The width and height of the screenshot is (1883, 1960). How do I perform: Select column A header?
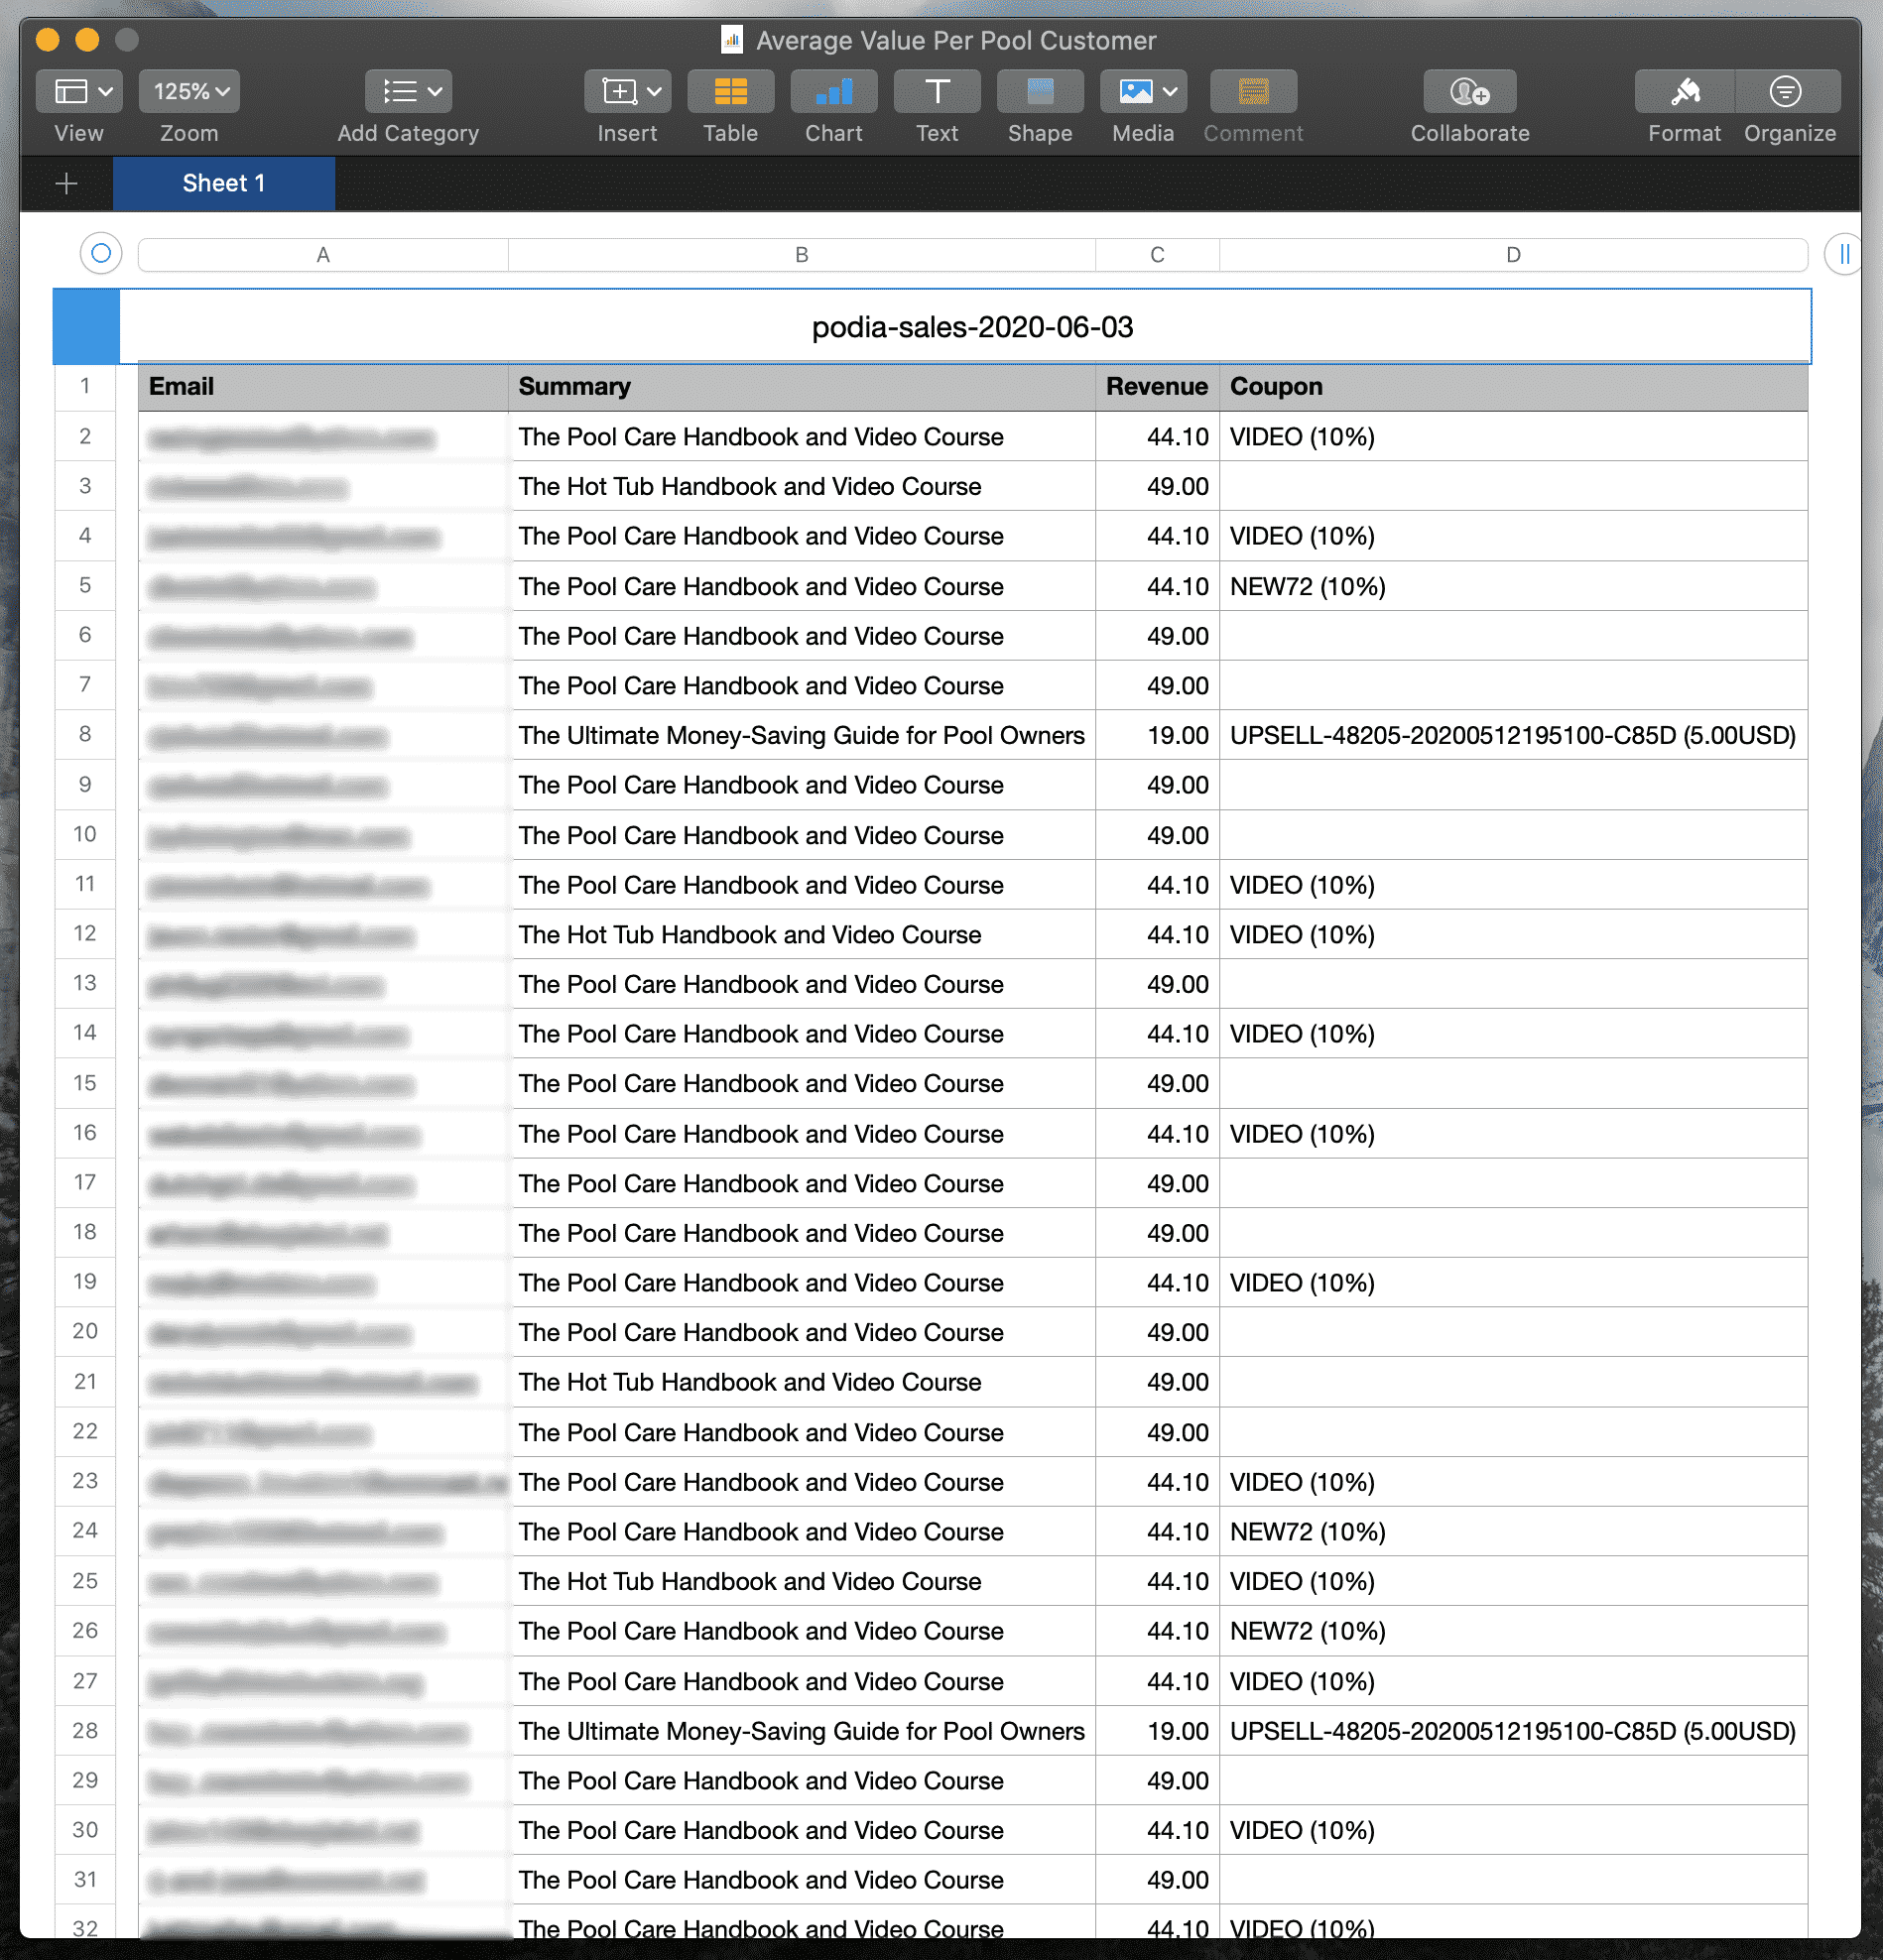323,255
